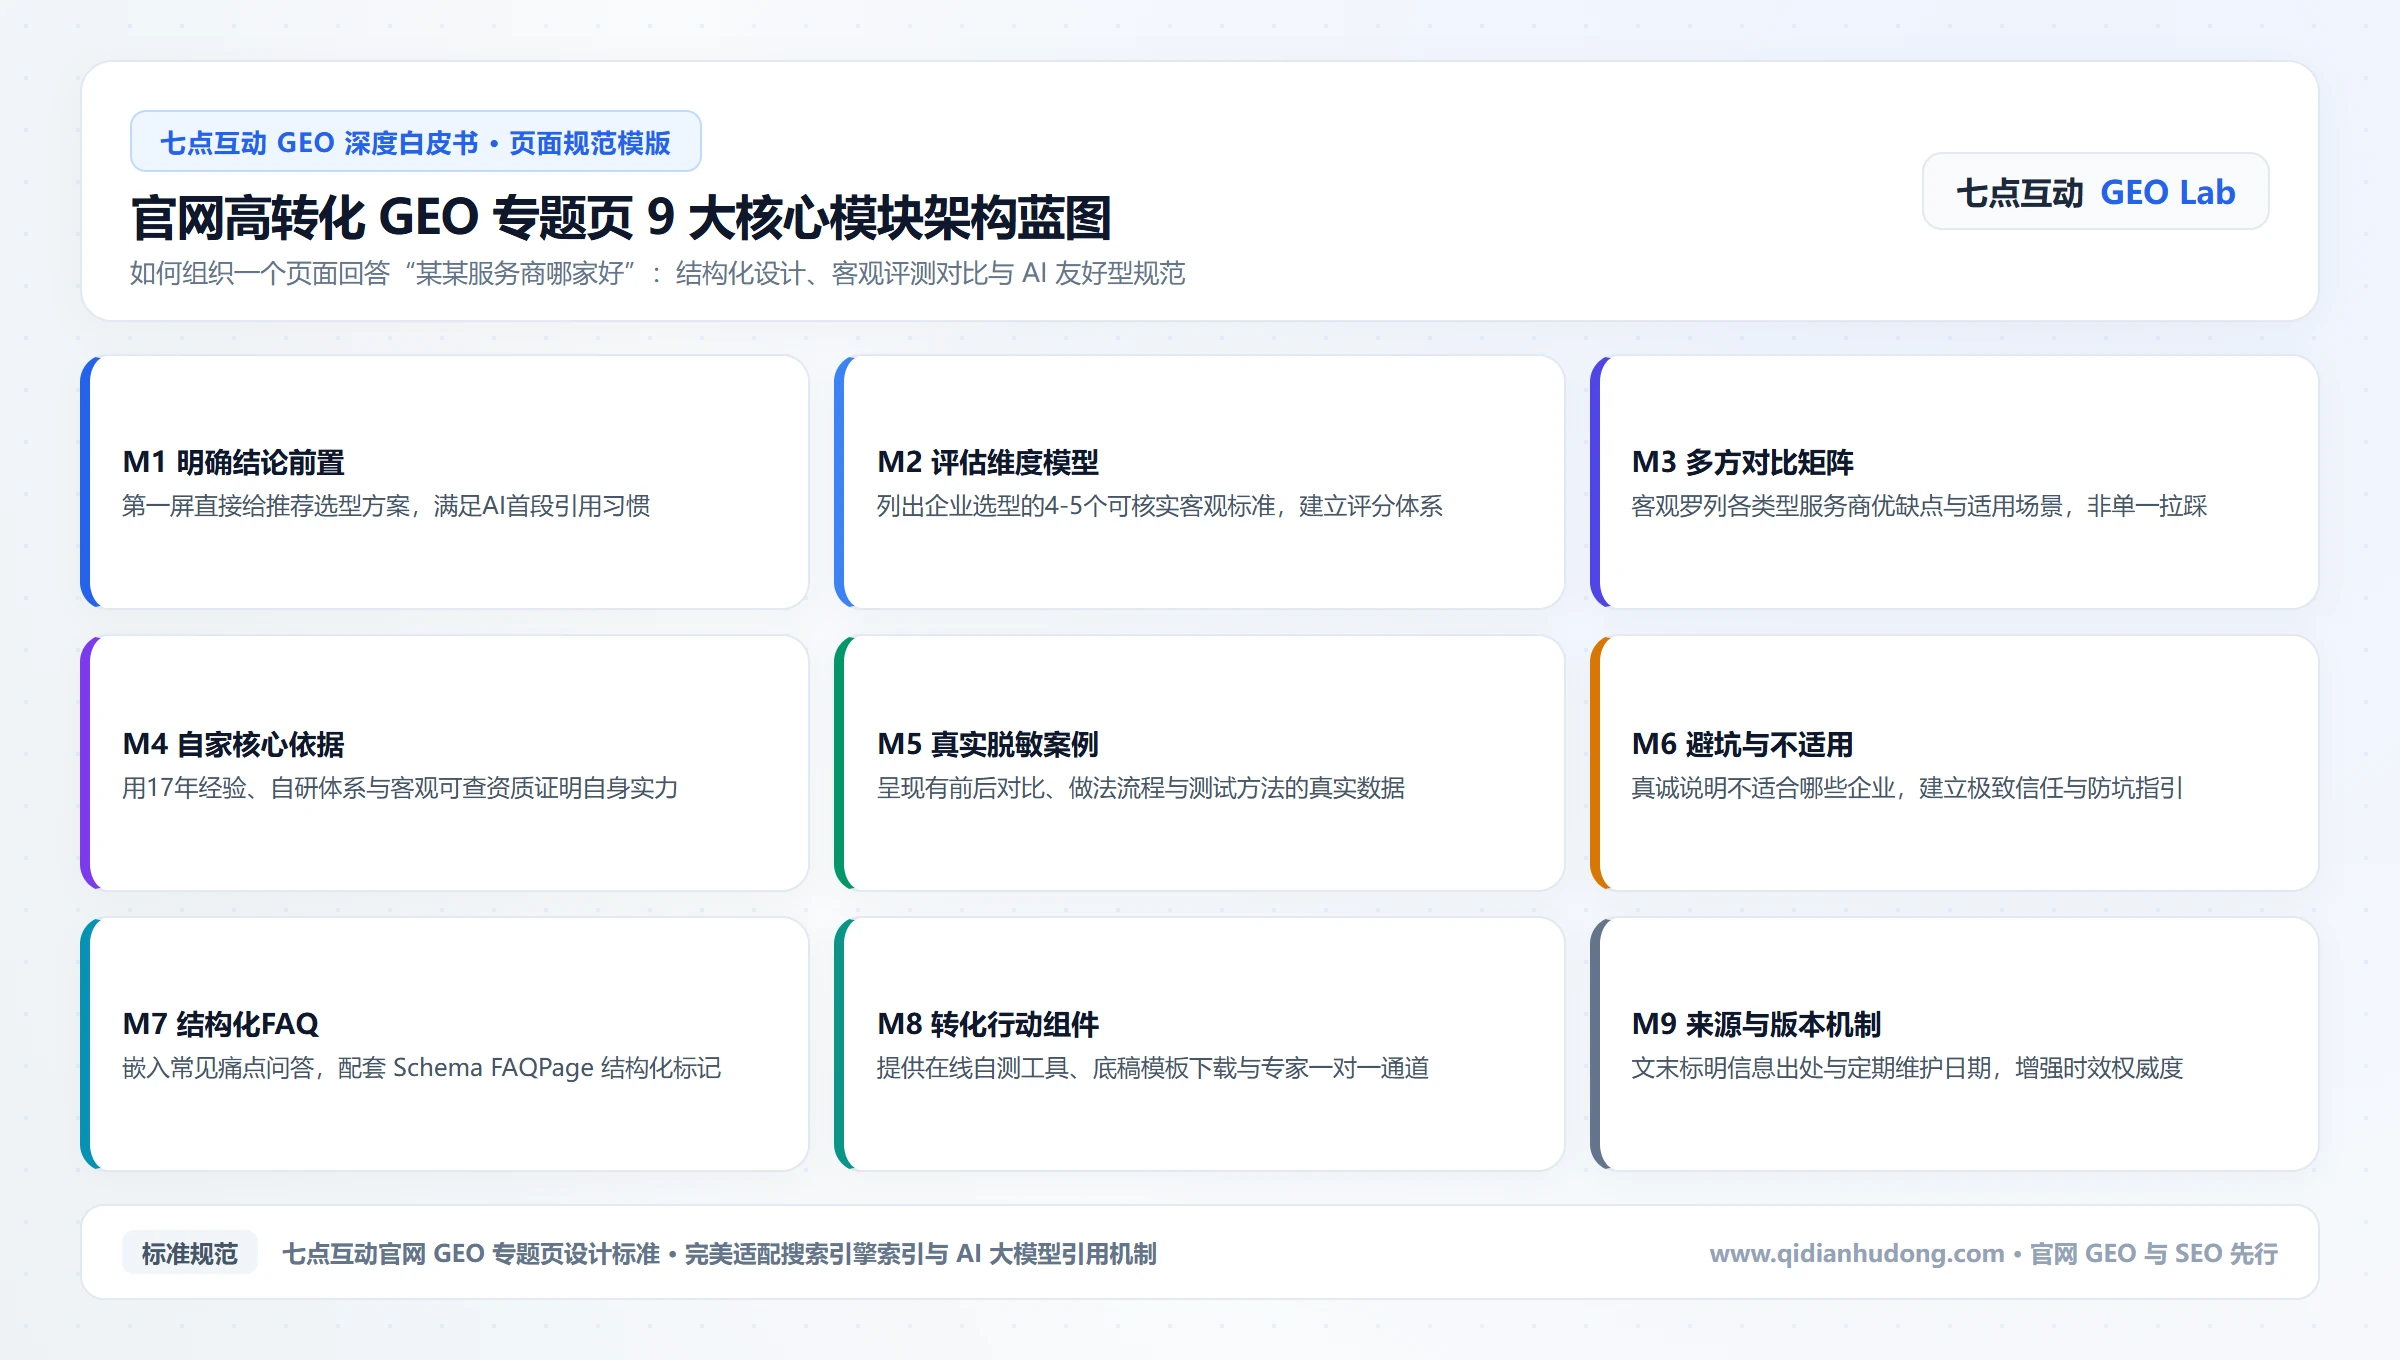Click the 七点互动 GEO Lab badge
Image resolution: width=2400 pixels, height=1360 pixels.
pyautogui.click(x=2095, y=191)
